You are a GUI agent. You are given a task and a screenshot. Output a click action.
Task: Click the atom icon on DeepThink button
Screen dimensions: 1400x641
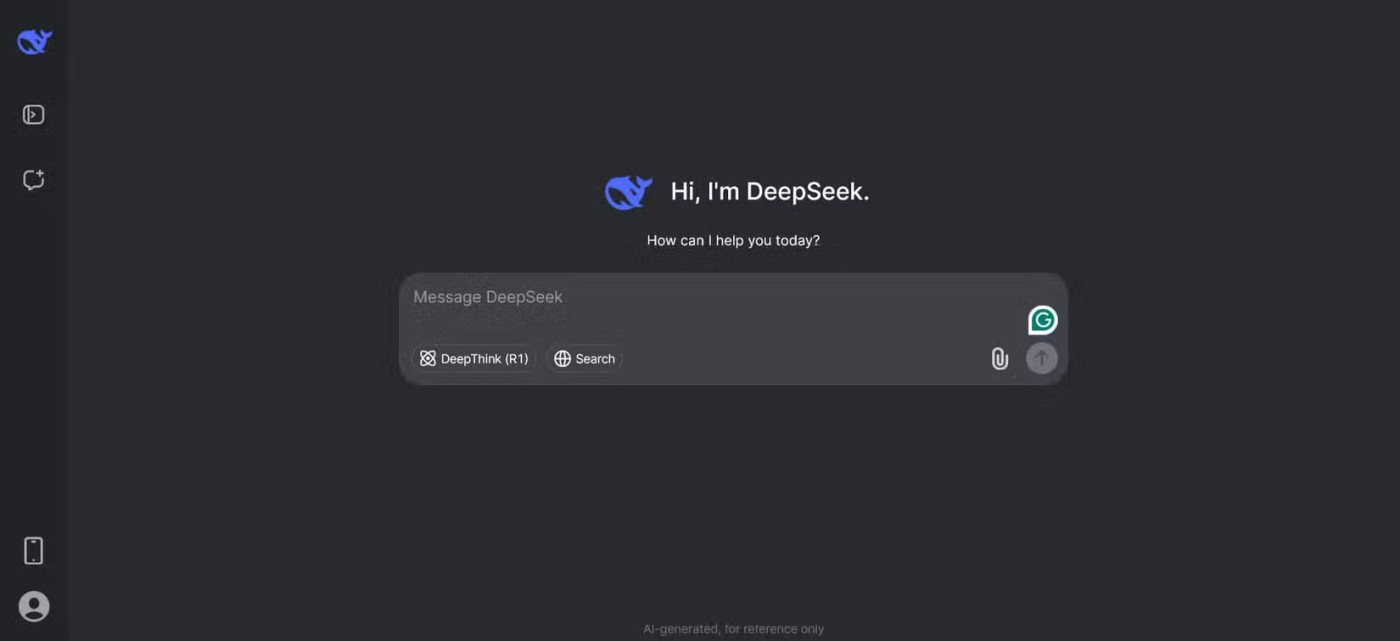[428, 359]
